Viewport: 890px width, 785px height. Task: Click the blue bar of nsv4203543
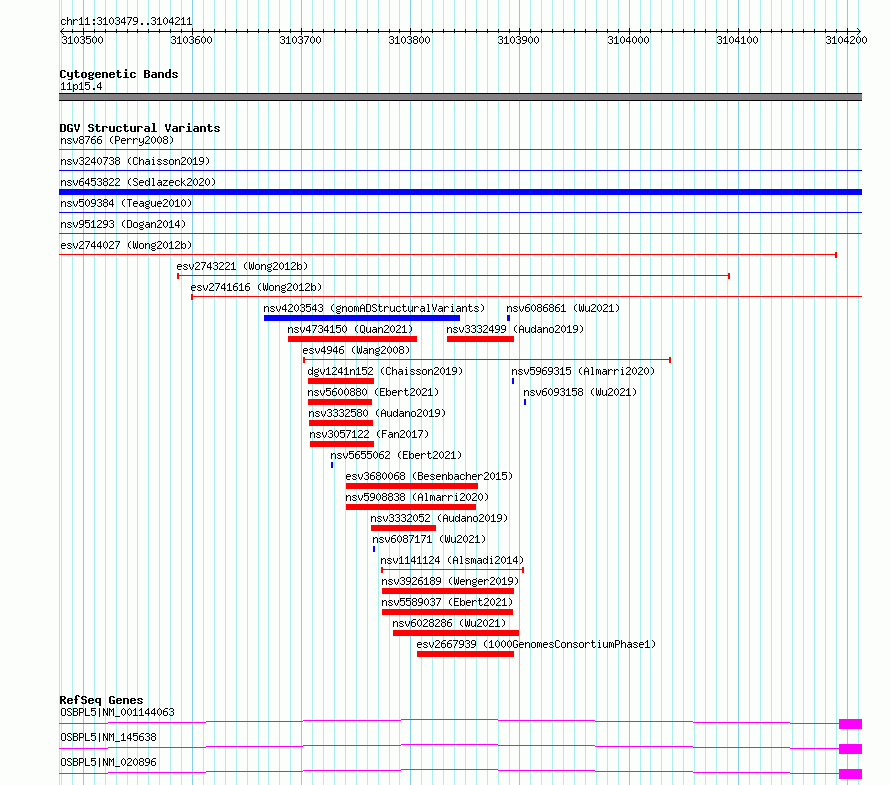(x=362, y=318)
